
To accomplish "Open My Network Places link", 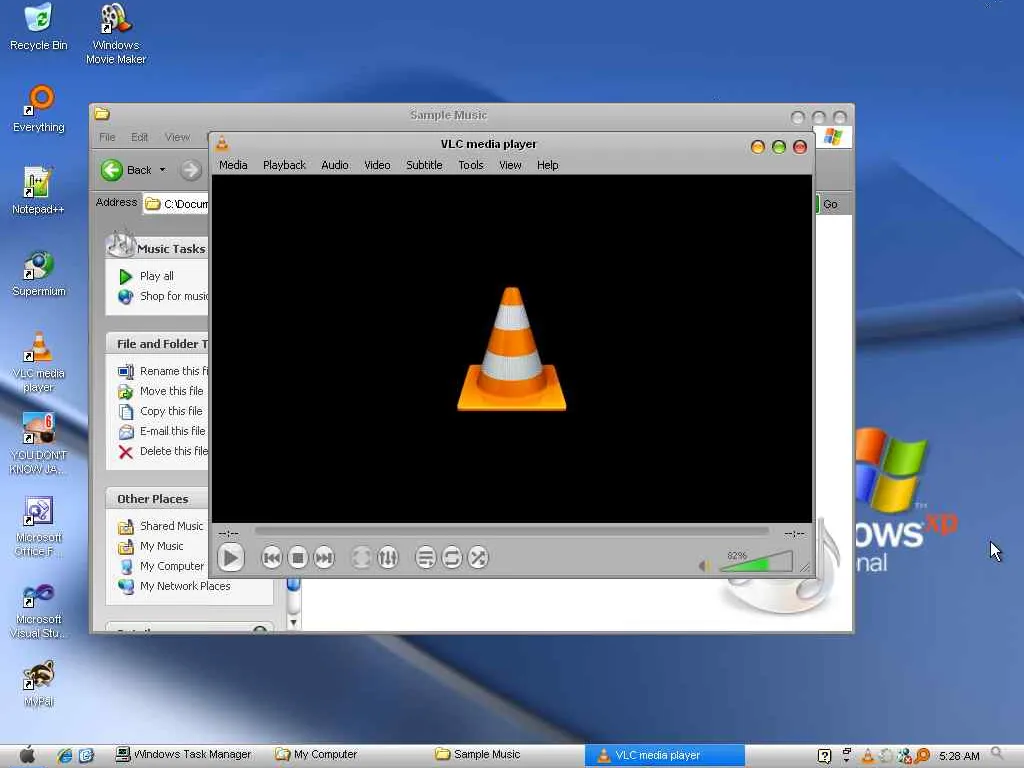I will coord(174,586).
